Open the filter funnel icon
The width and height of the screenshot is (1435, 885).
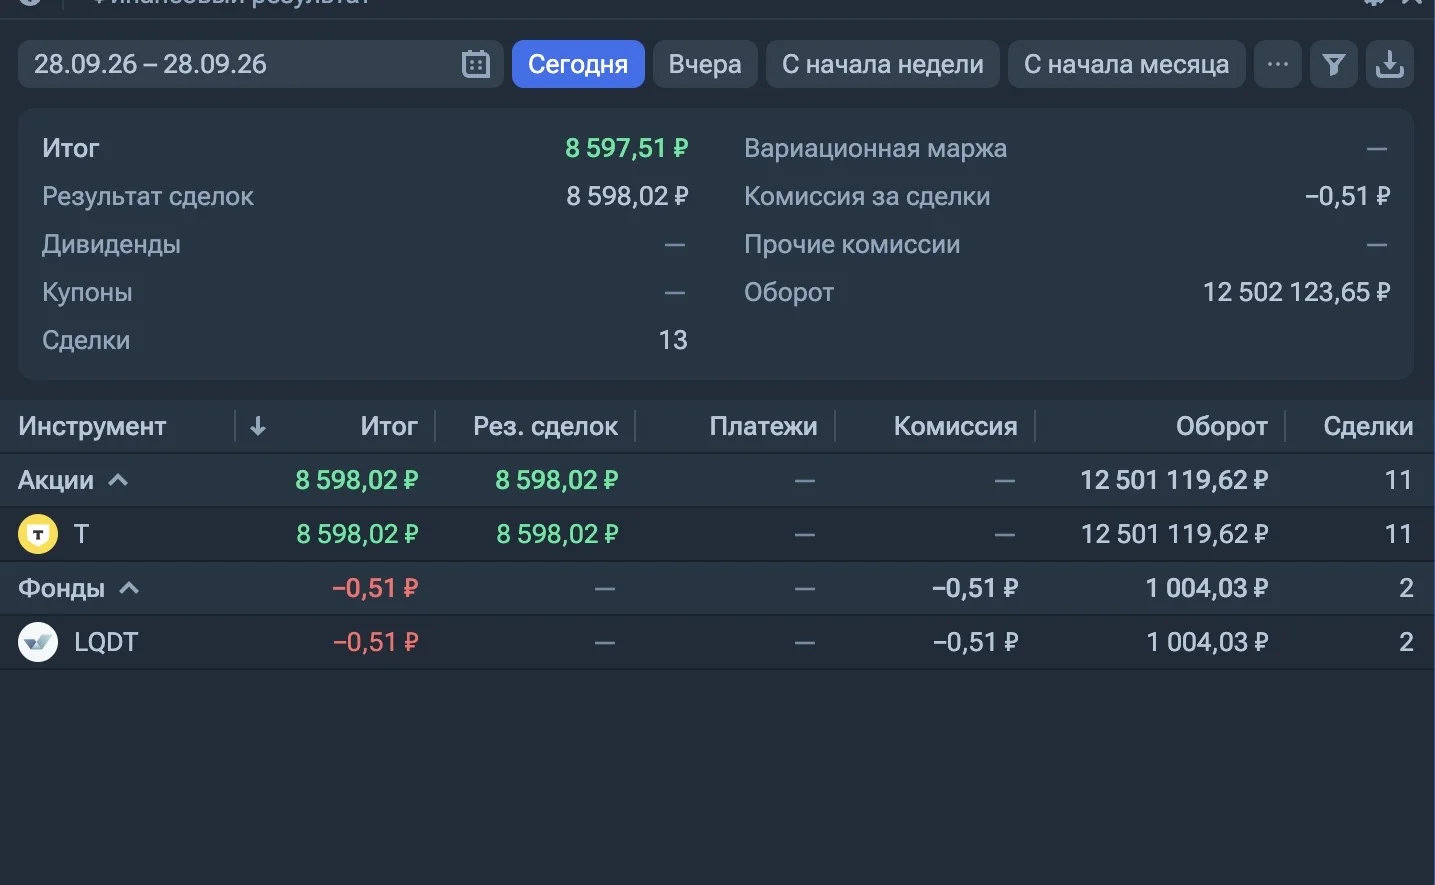(x=1333, y=64)
